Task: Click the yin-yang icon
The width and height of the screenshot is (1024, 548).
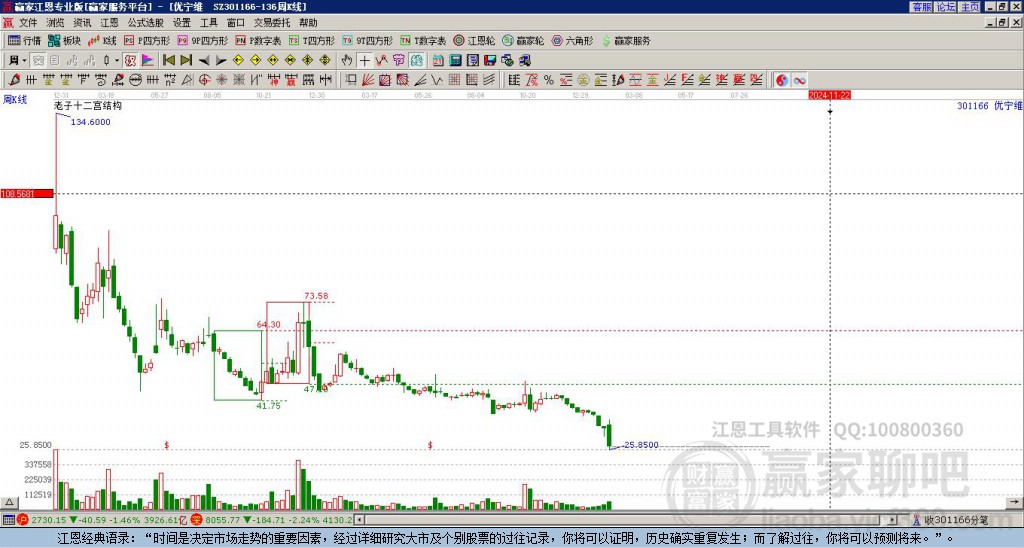Action: [x=782, y=80]
